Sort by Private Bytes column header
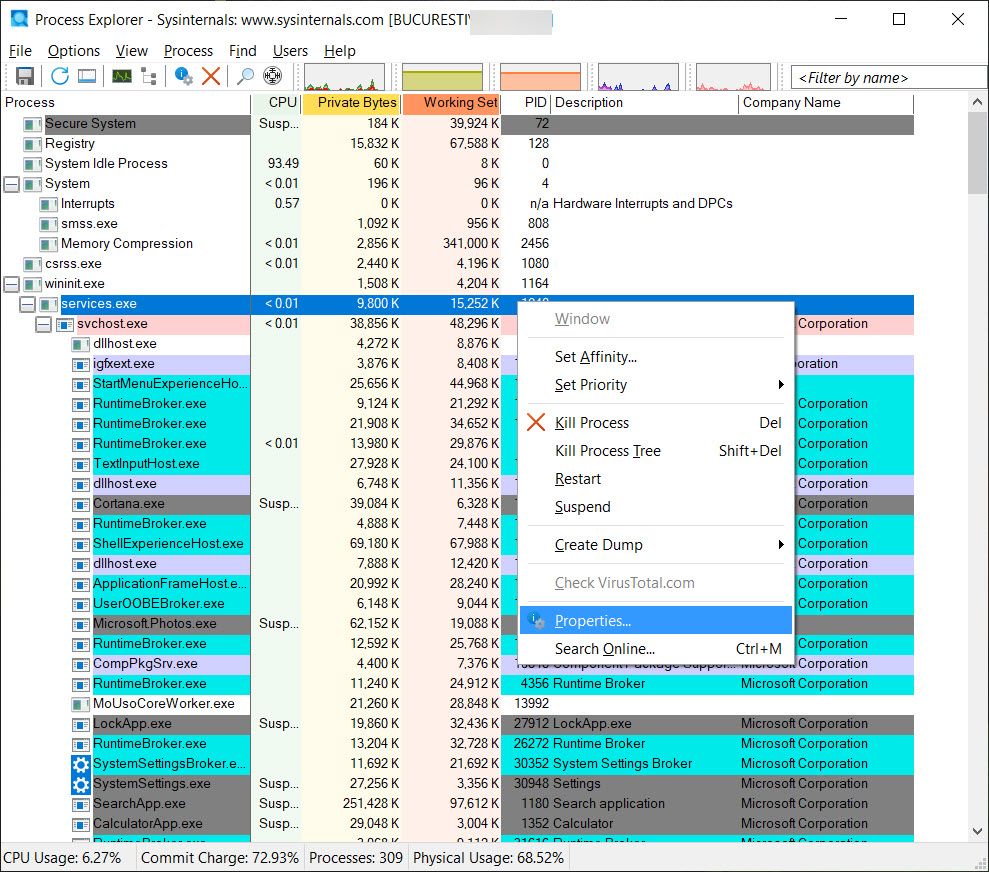 point(351,103)
